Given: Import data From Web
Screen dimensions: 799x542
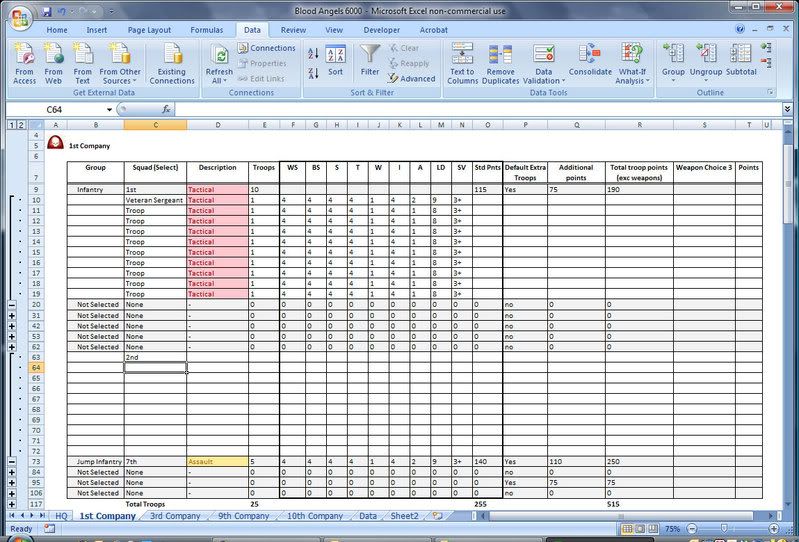Looking at the screenshot, I should pos(54,64).
